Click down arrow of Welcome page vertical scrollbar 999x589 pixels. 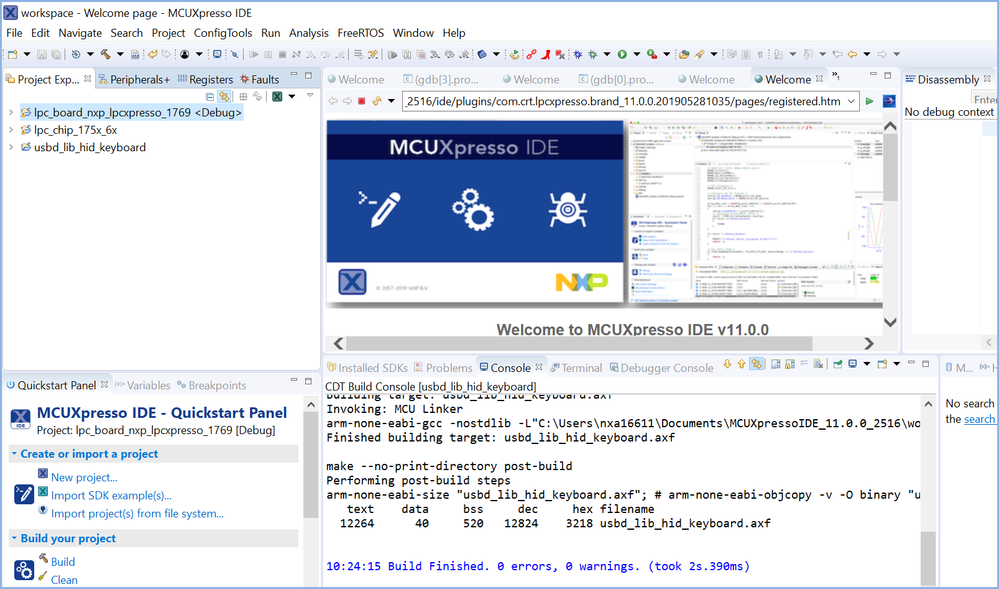(890, 323)
